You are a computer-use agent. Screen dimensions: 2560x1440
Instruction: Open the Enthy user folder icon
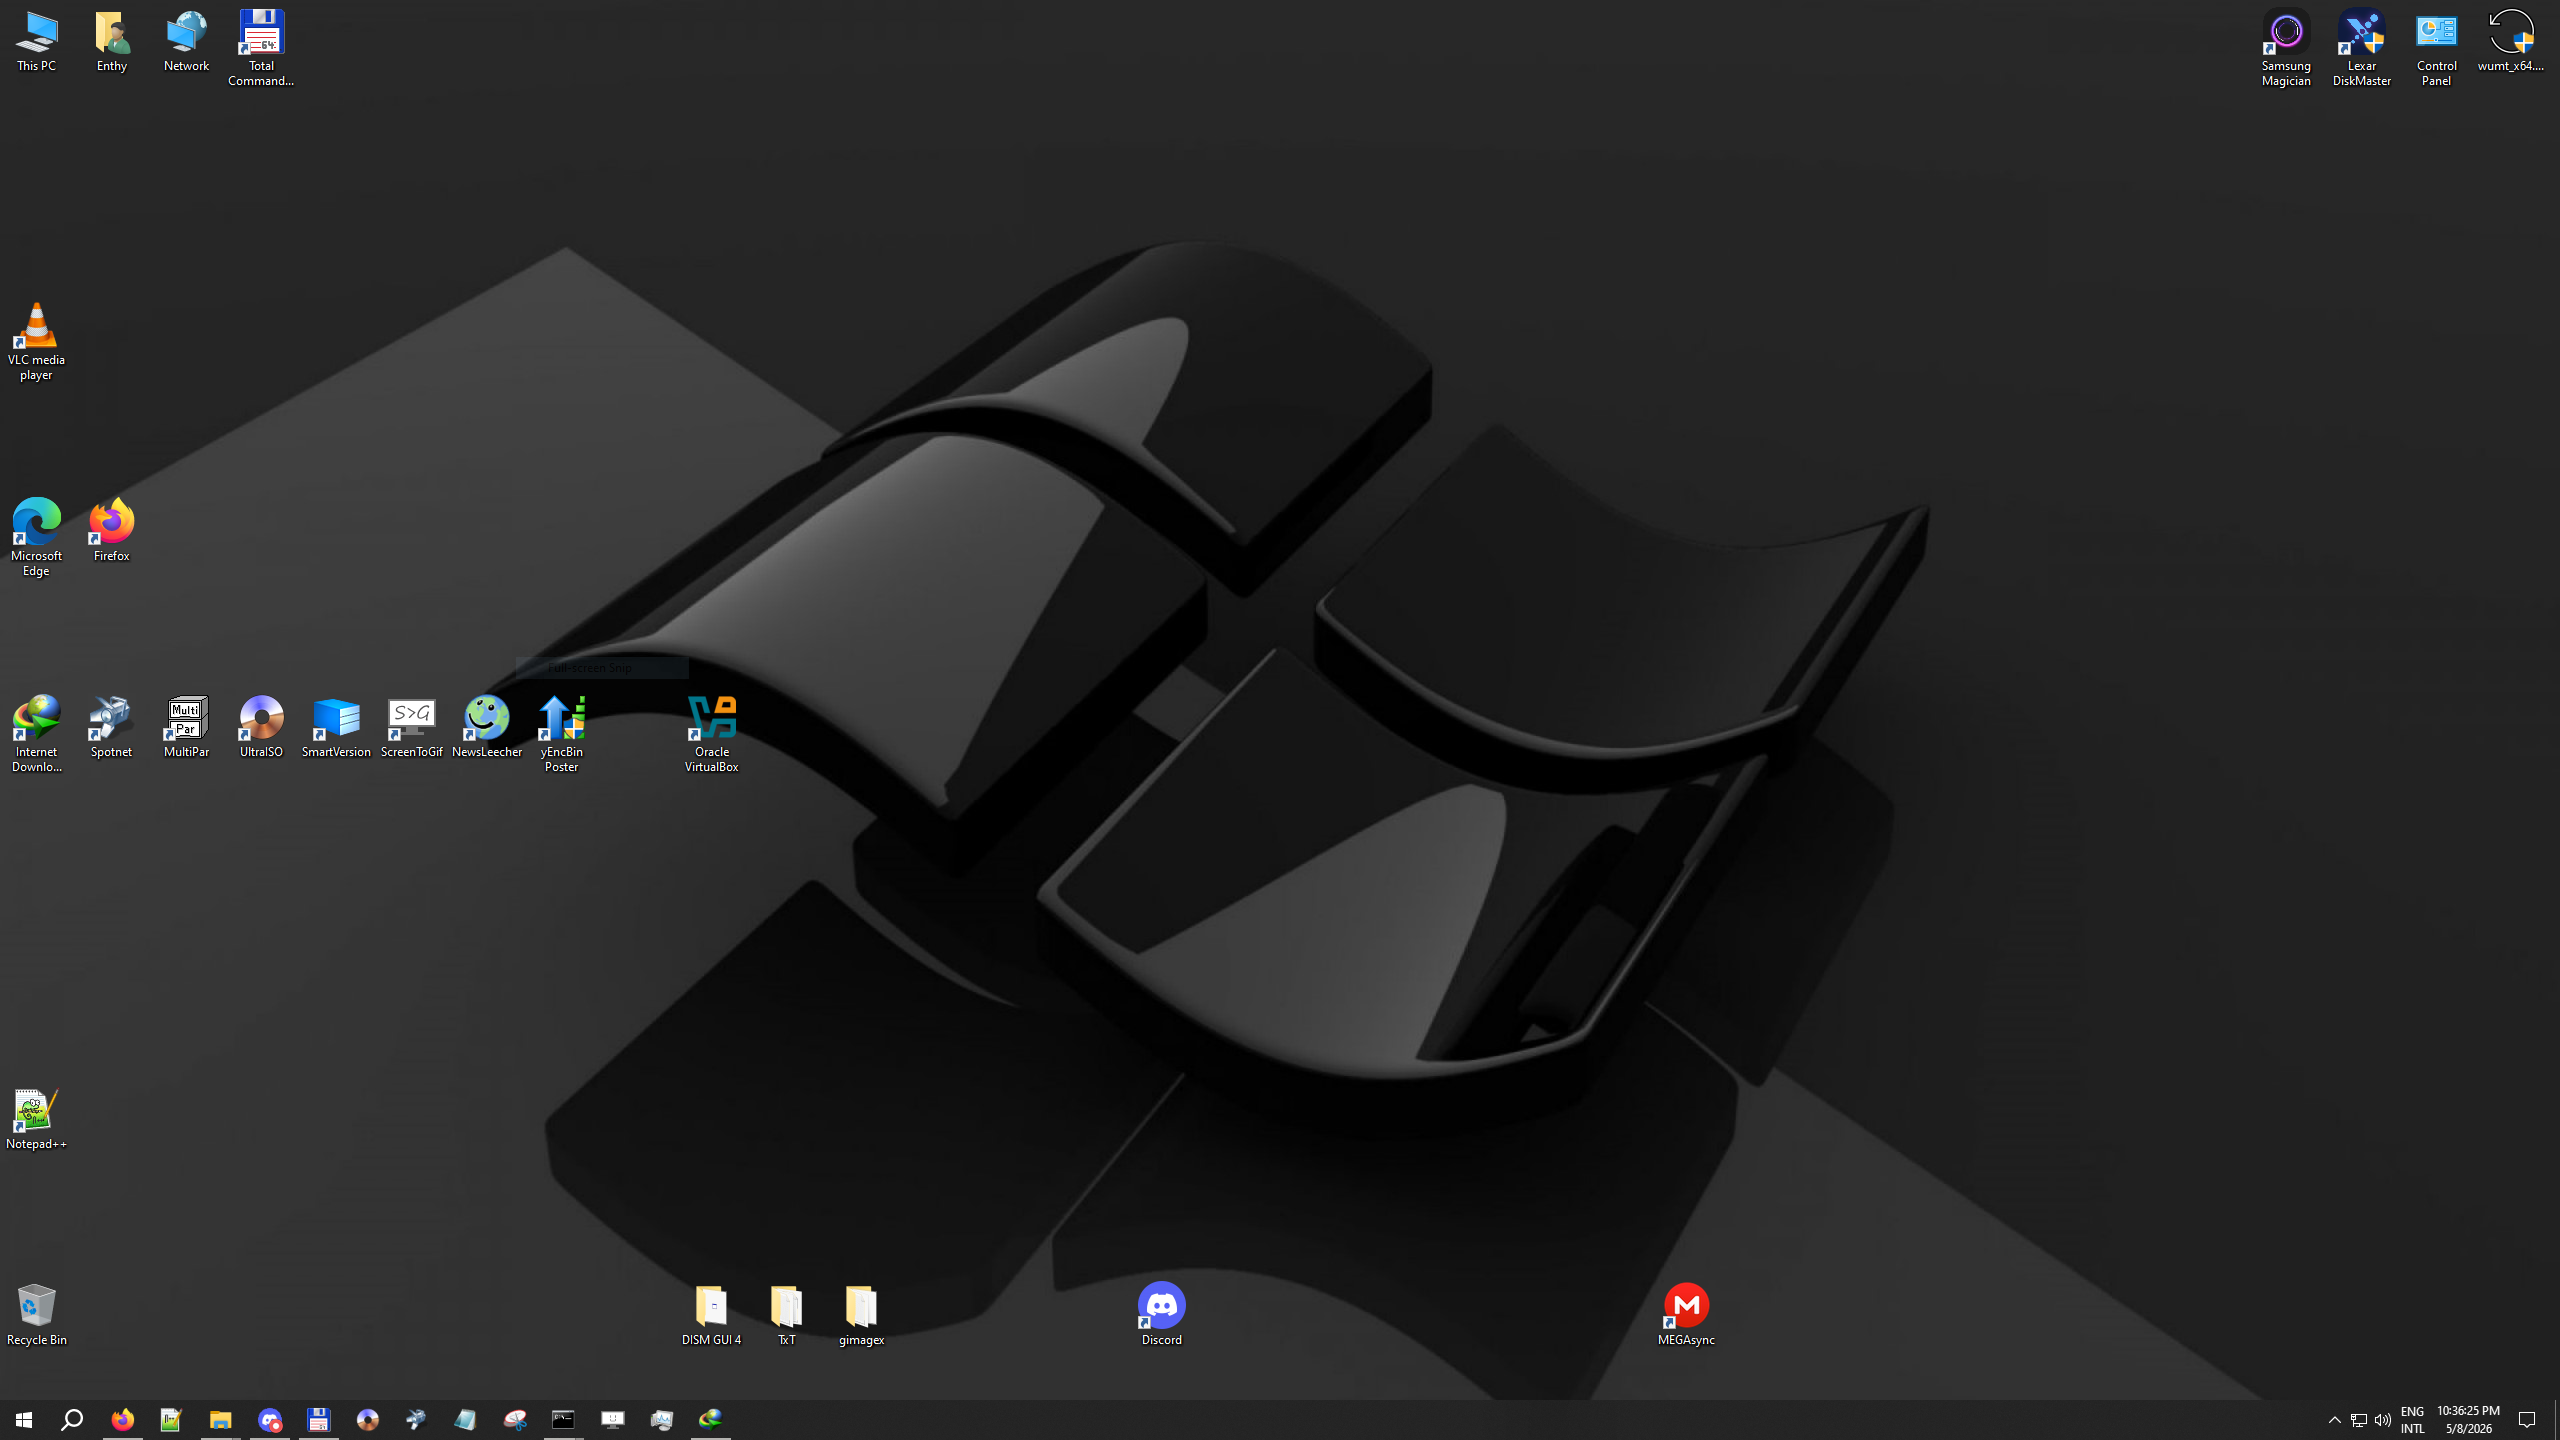click(111, 42)
